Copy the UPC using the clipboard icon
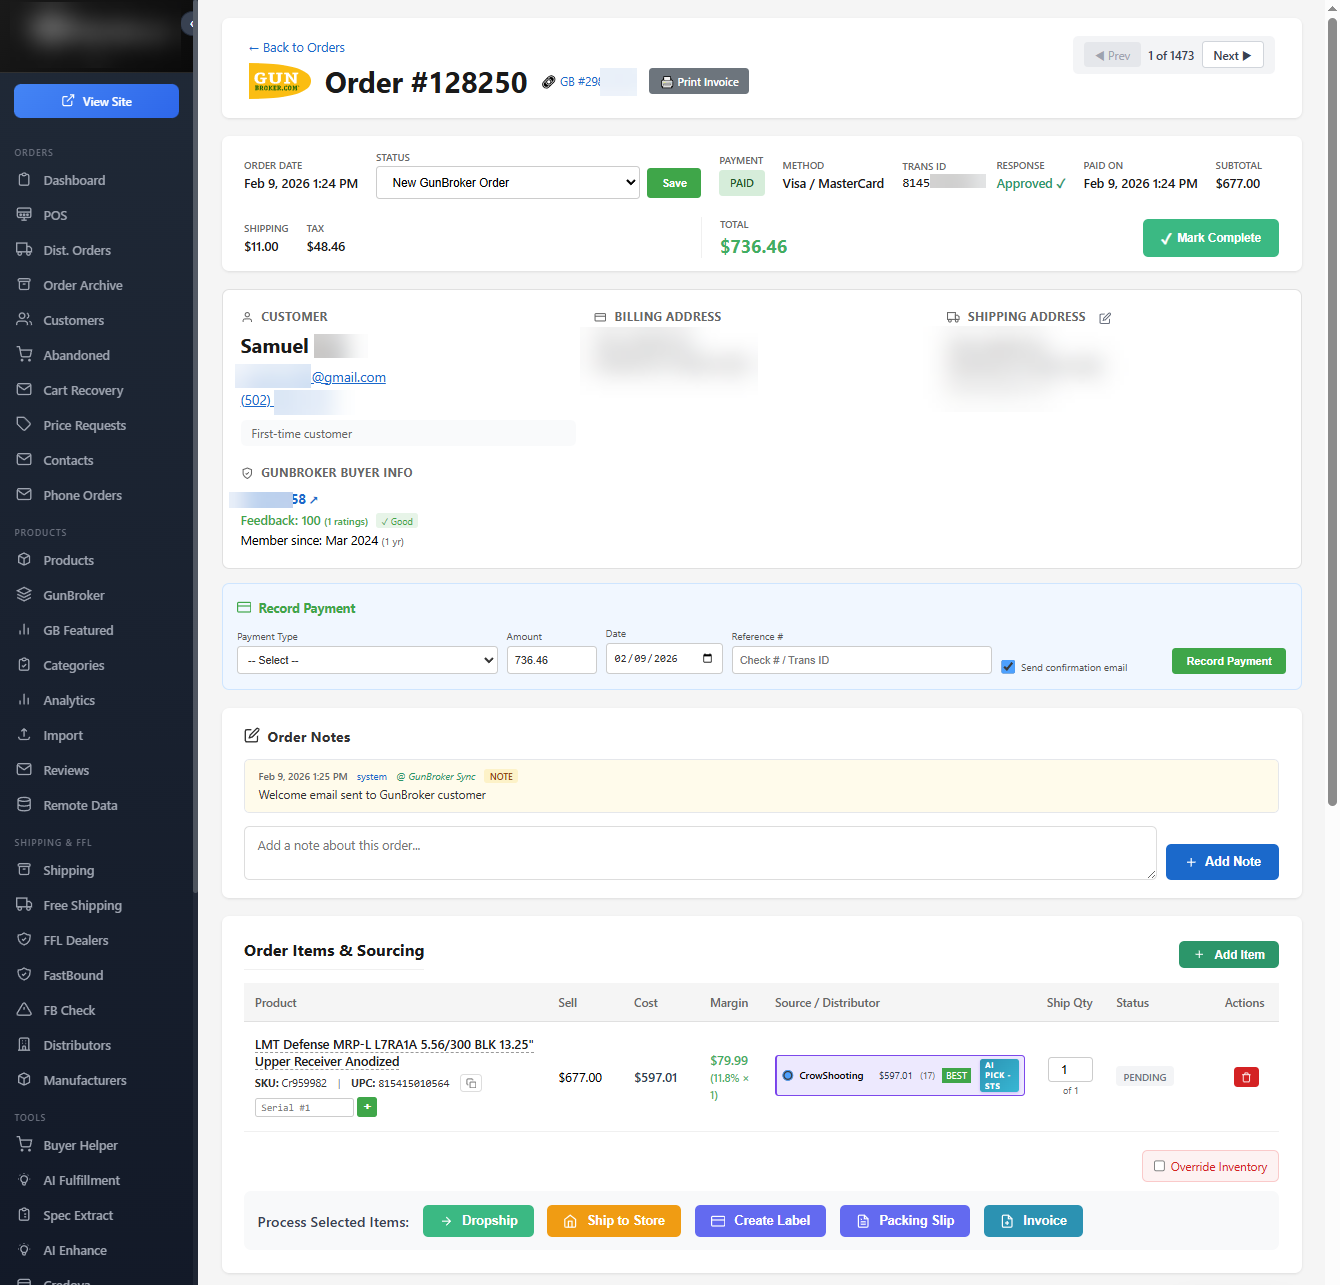This screenshot has width=1340, height=1285. 470,1083
